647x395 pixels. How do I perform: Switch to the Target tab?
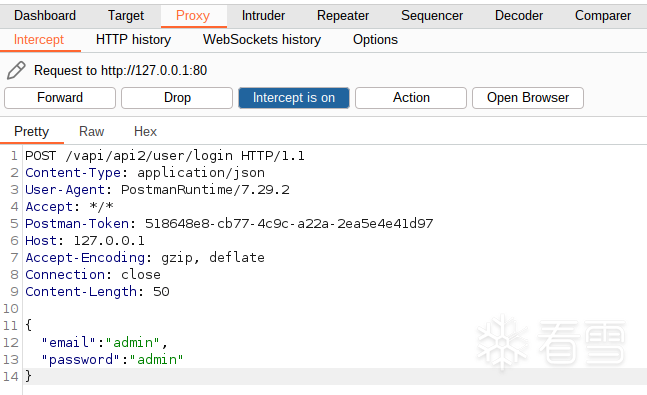coord(126,16)
